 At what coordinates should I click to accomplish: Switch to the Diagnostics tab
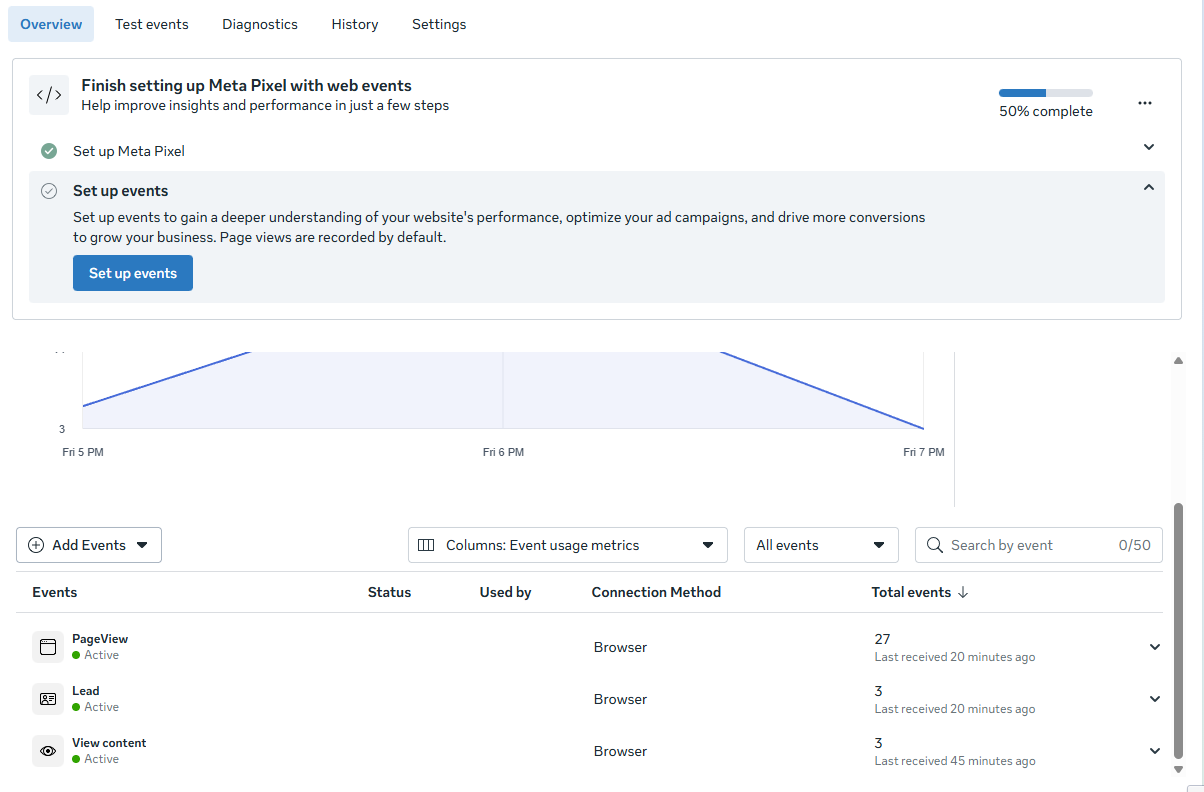(x=260, y=24)
